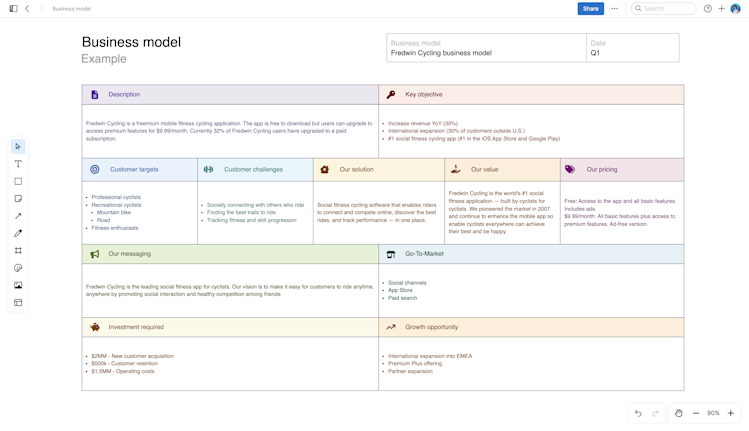Open the user profile avatar

(x=736, y=9)
